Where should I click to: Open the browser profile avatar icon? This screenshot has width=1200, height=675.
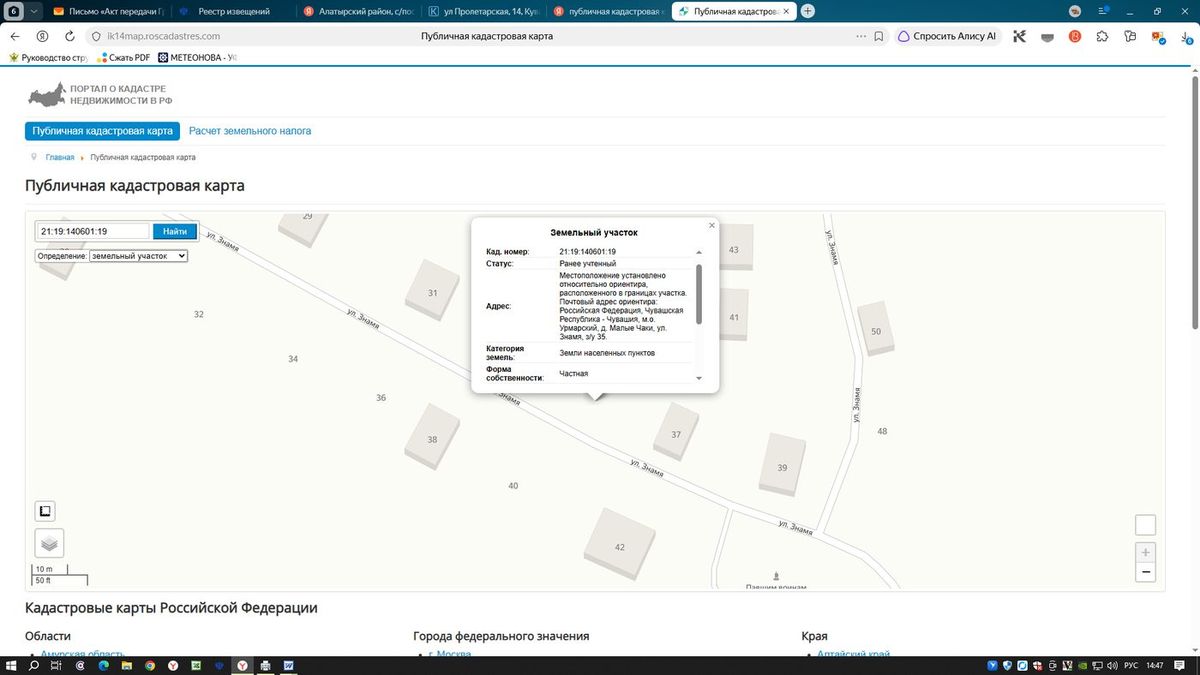tap(1075, 11)
